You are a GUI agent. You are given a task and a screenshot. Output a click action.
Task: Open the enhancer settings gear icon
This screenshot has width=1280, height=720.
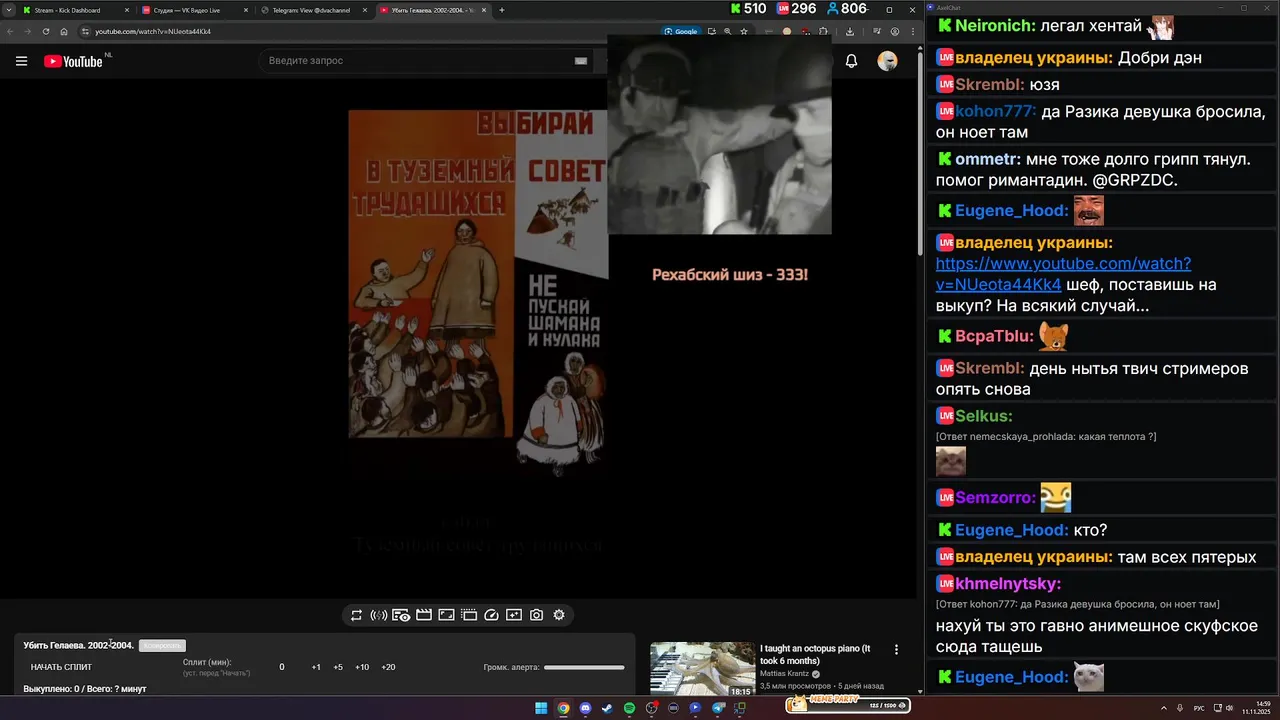(559, 615)
